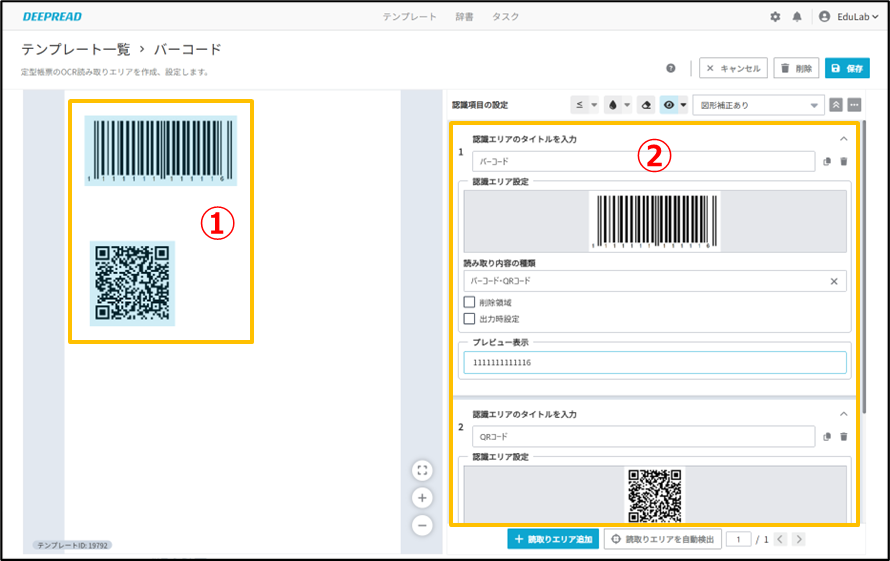Click the water drop color icon
This screenshot has height=561, width=890.
(612, 105)
